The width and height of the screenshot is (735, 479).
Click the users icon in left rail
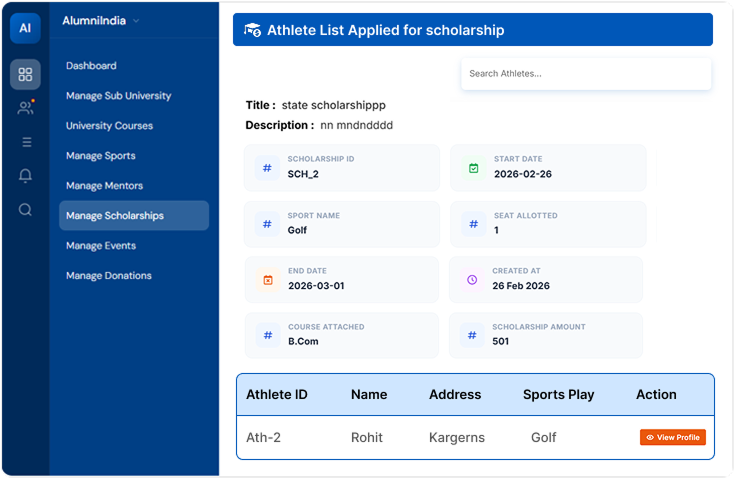pos(25,108)
